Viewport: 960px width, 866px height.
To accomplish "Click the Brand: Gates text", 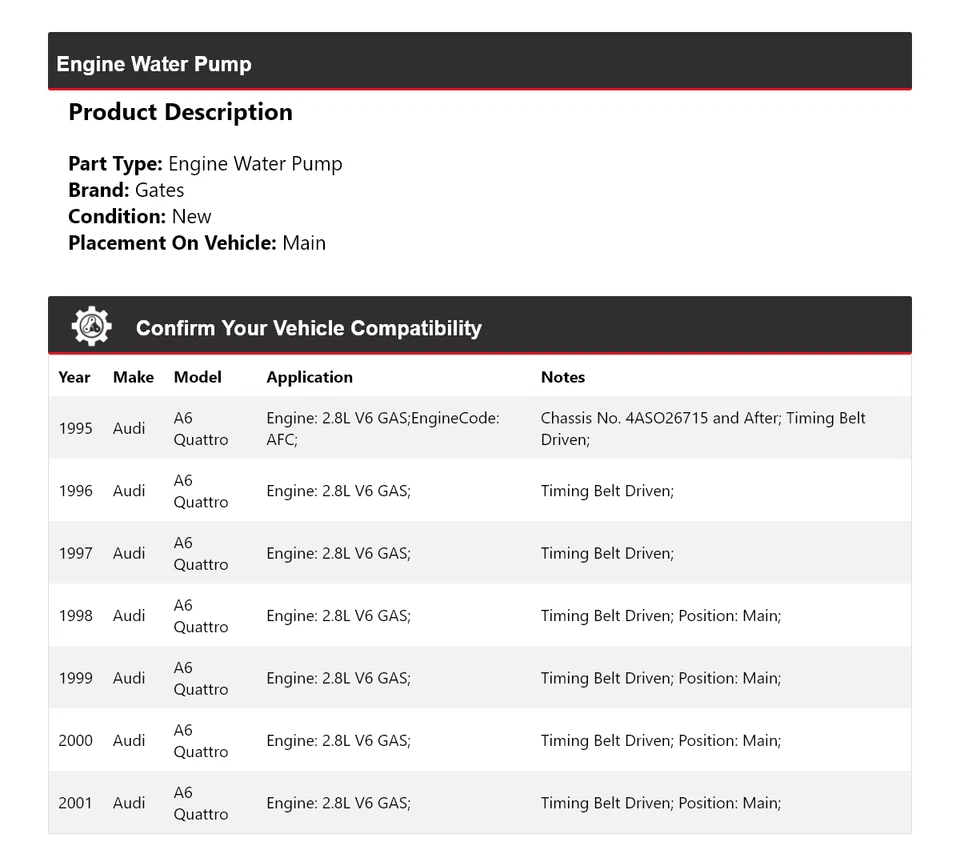I will coord(126,190).
